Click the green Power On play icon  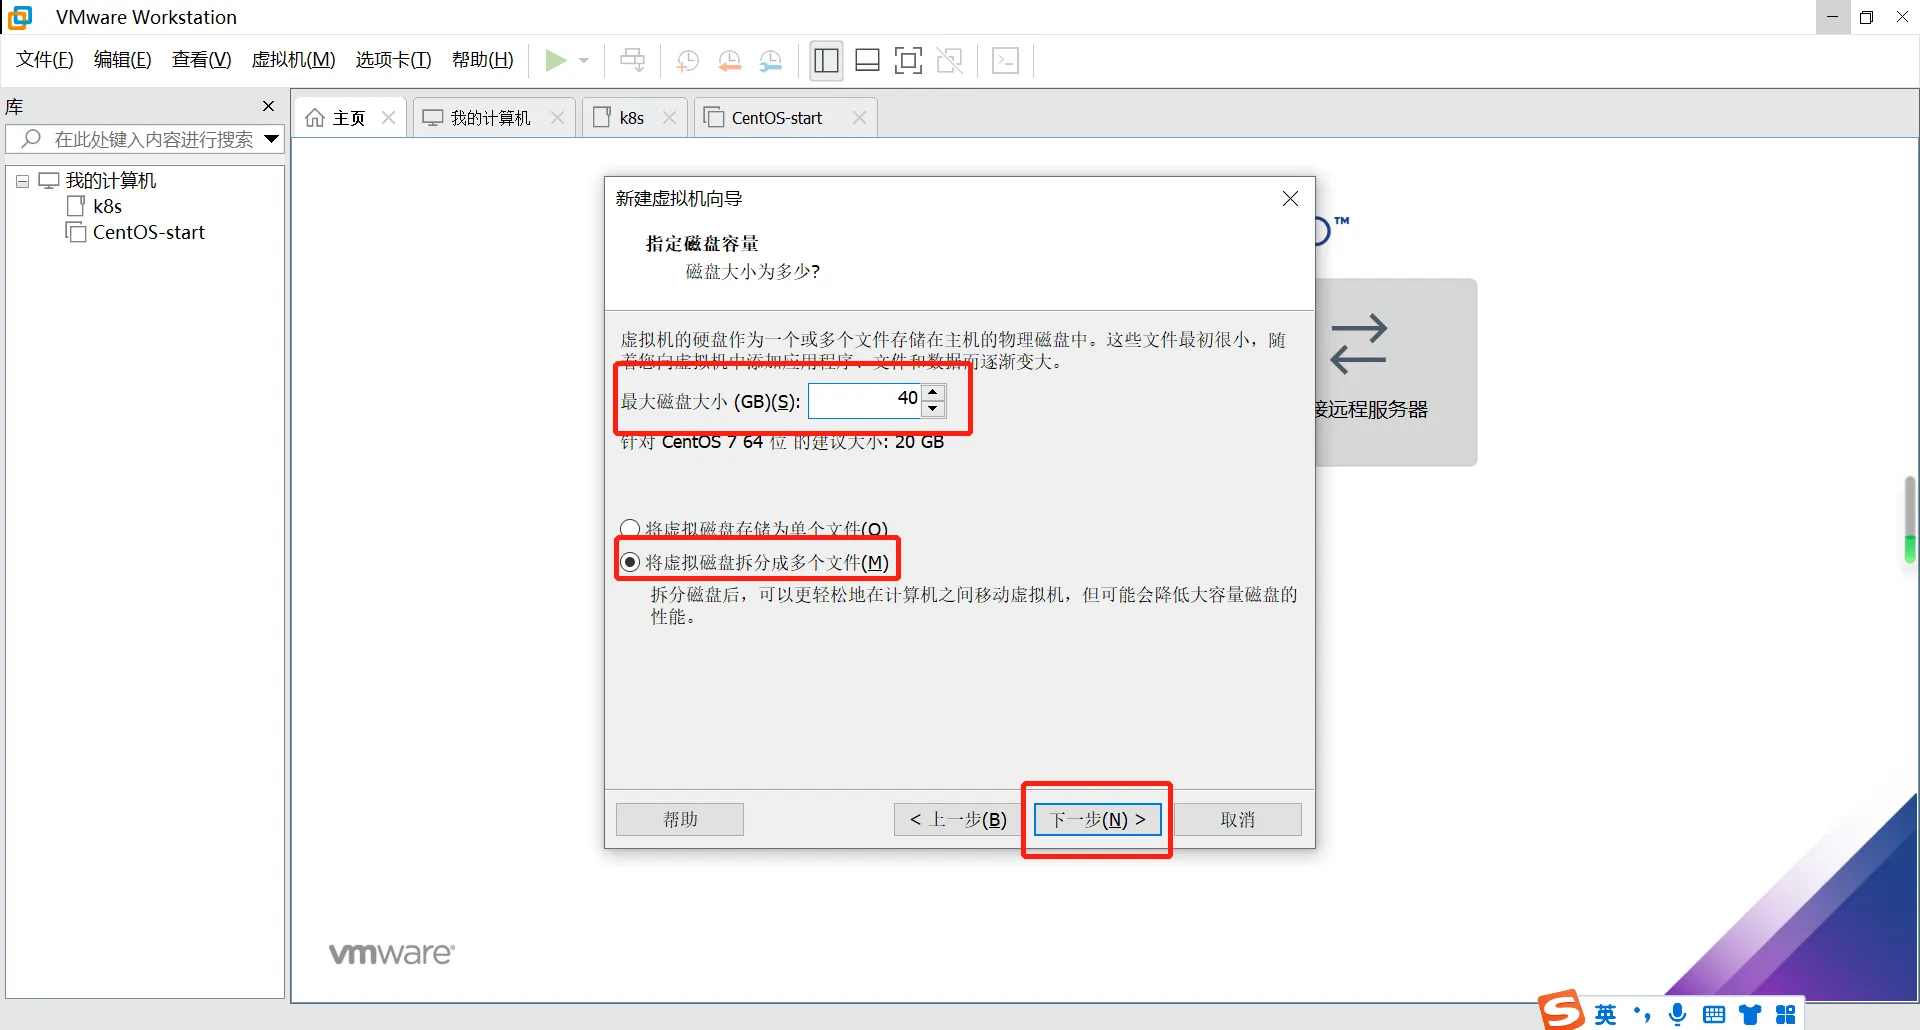point(555,61)
